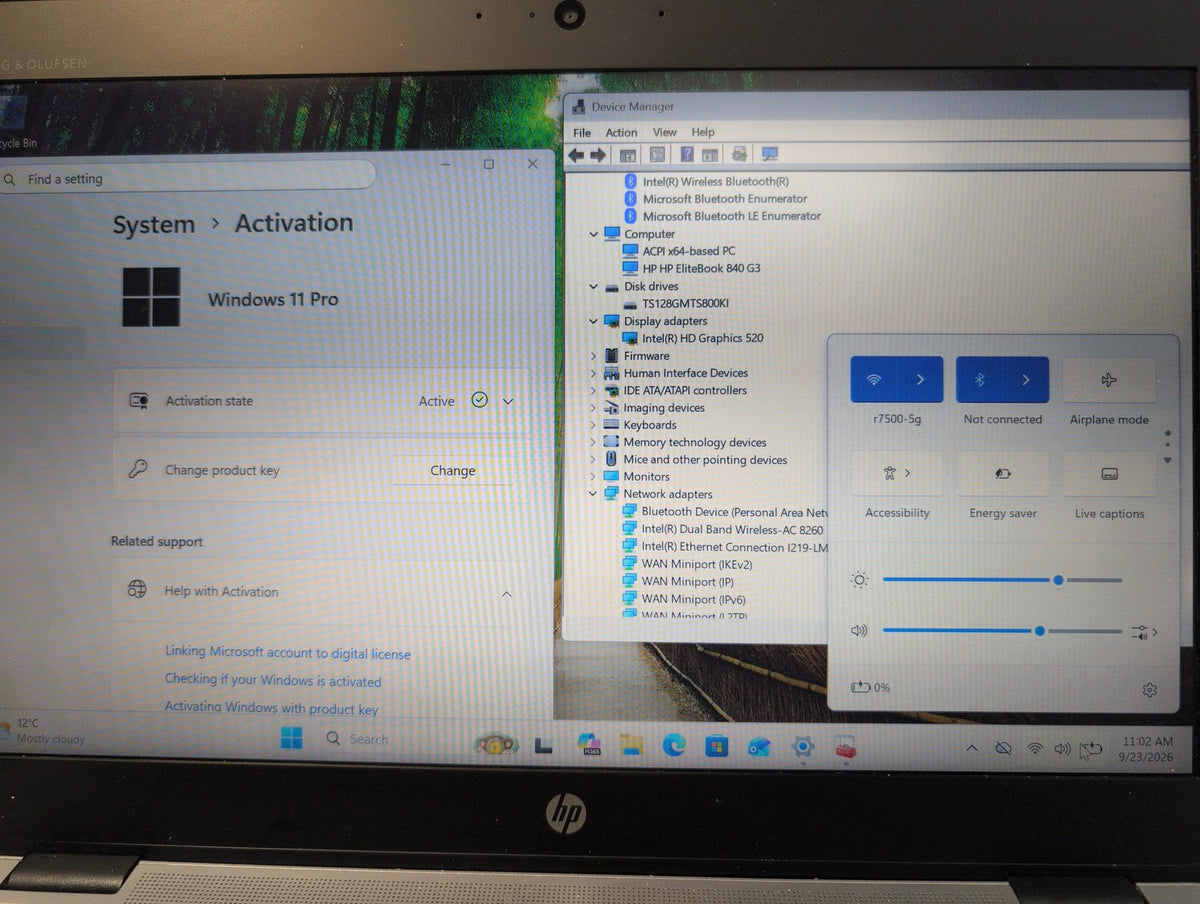Open Microsoft 365 Copilot from the taskbar
Viewport: 1200px width, 904px height.
point(588,745)
